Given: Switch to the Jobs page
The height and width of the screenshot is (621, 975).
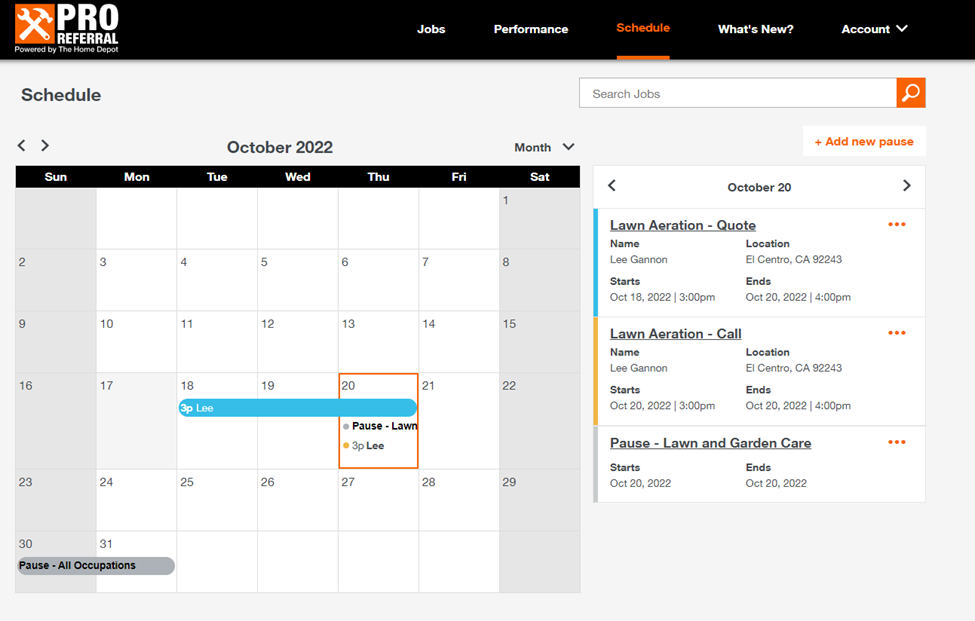Looking at the screenshot, I should [431, 29].
